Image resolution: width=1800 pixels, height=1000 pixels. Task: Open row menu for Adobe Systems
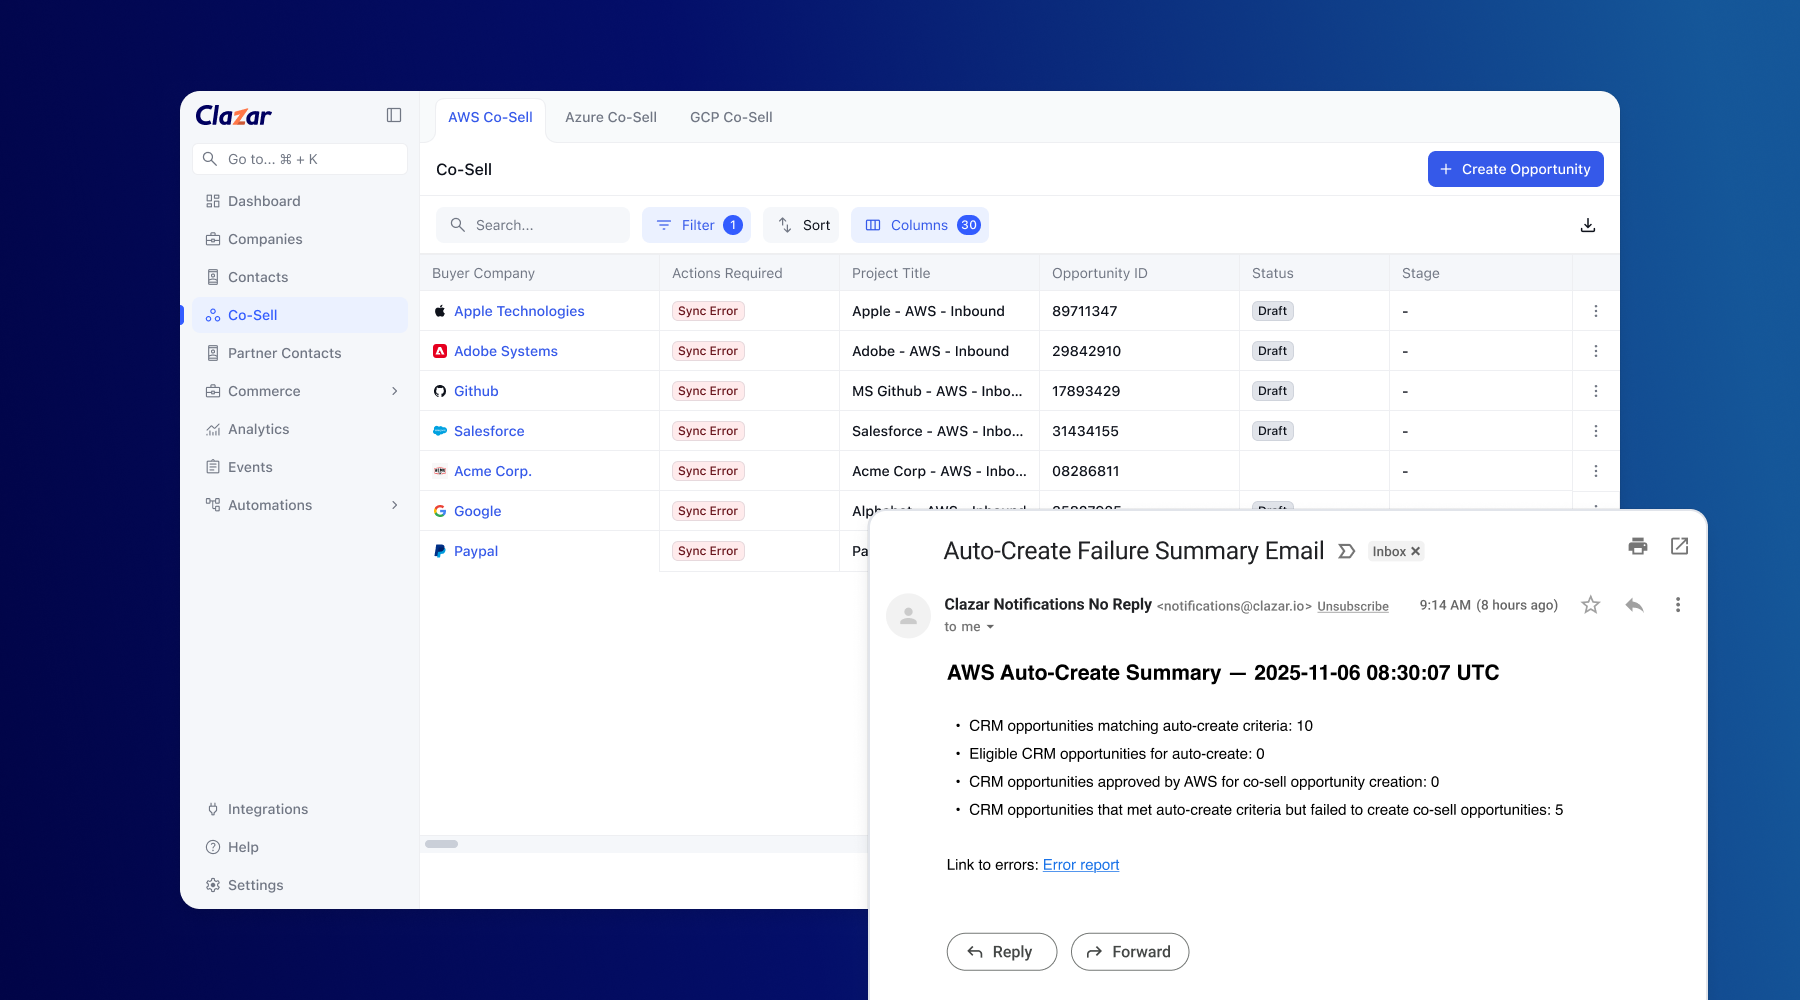click(x=1596, y=351)
